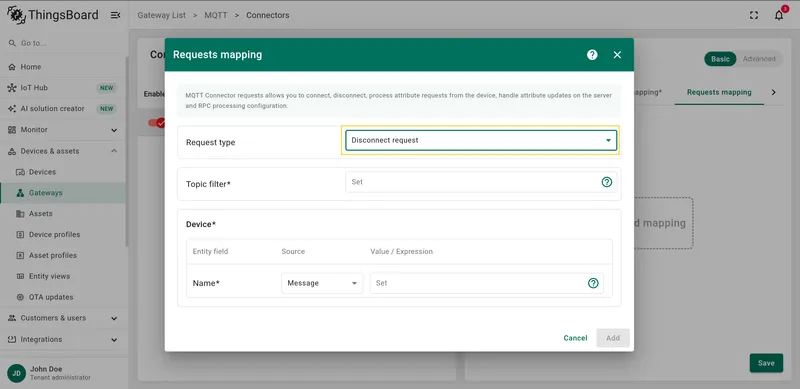800x389 pixels.
Task: Click the AI solution creator icon
Action: tap(12, 109)
